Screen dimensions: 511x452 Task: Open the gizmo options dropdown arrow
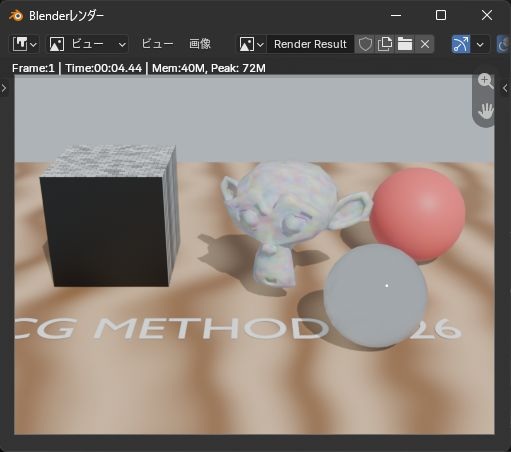point(480,44)
